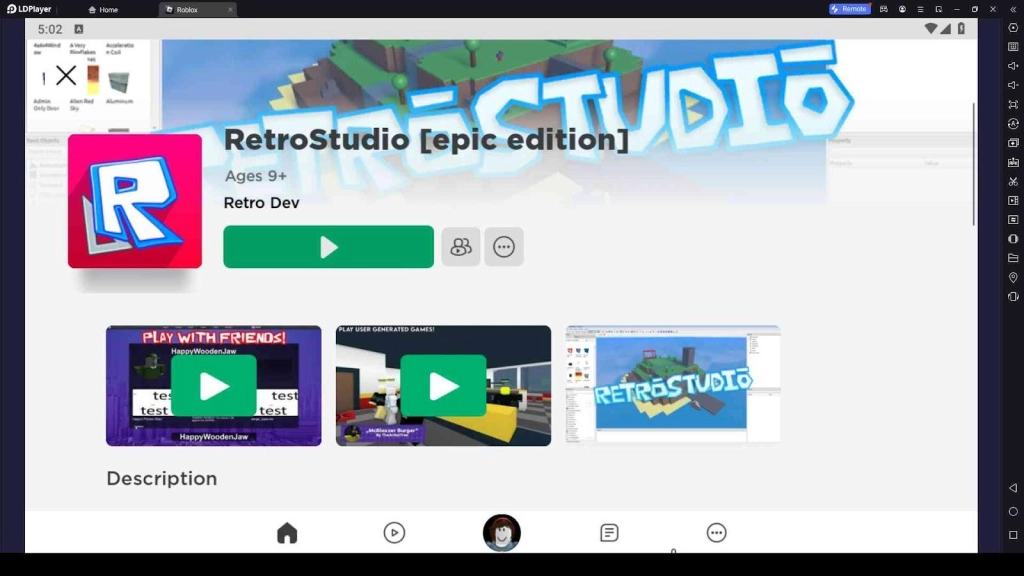Open the RetroStudio editor screenshot thumbnail
Image resolution: width=1024 pixels, height=576 pixels.
pos(673,385)
